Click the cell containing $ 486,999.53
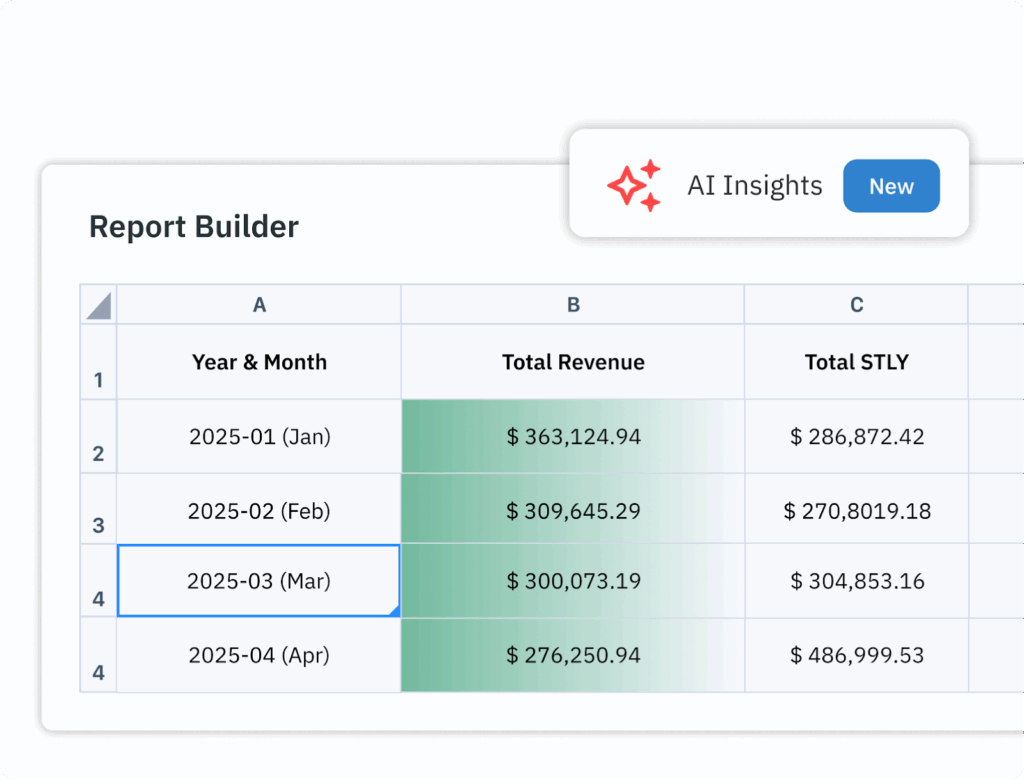Image resolution: width=1024 pixels, height=780 pixels. [x=856, y=655]
